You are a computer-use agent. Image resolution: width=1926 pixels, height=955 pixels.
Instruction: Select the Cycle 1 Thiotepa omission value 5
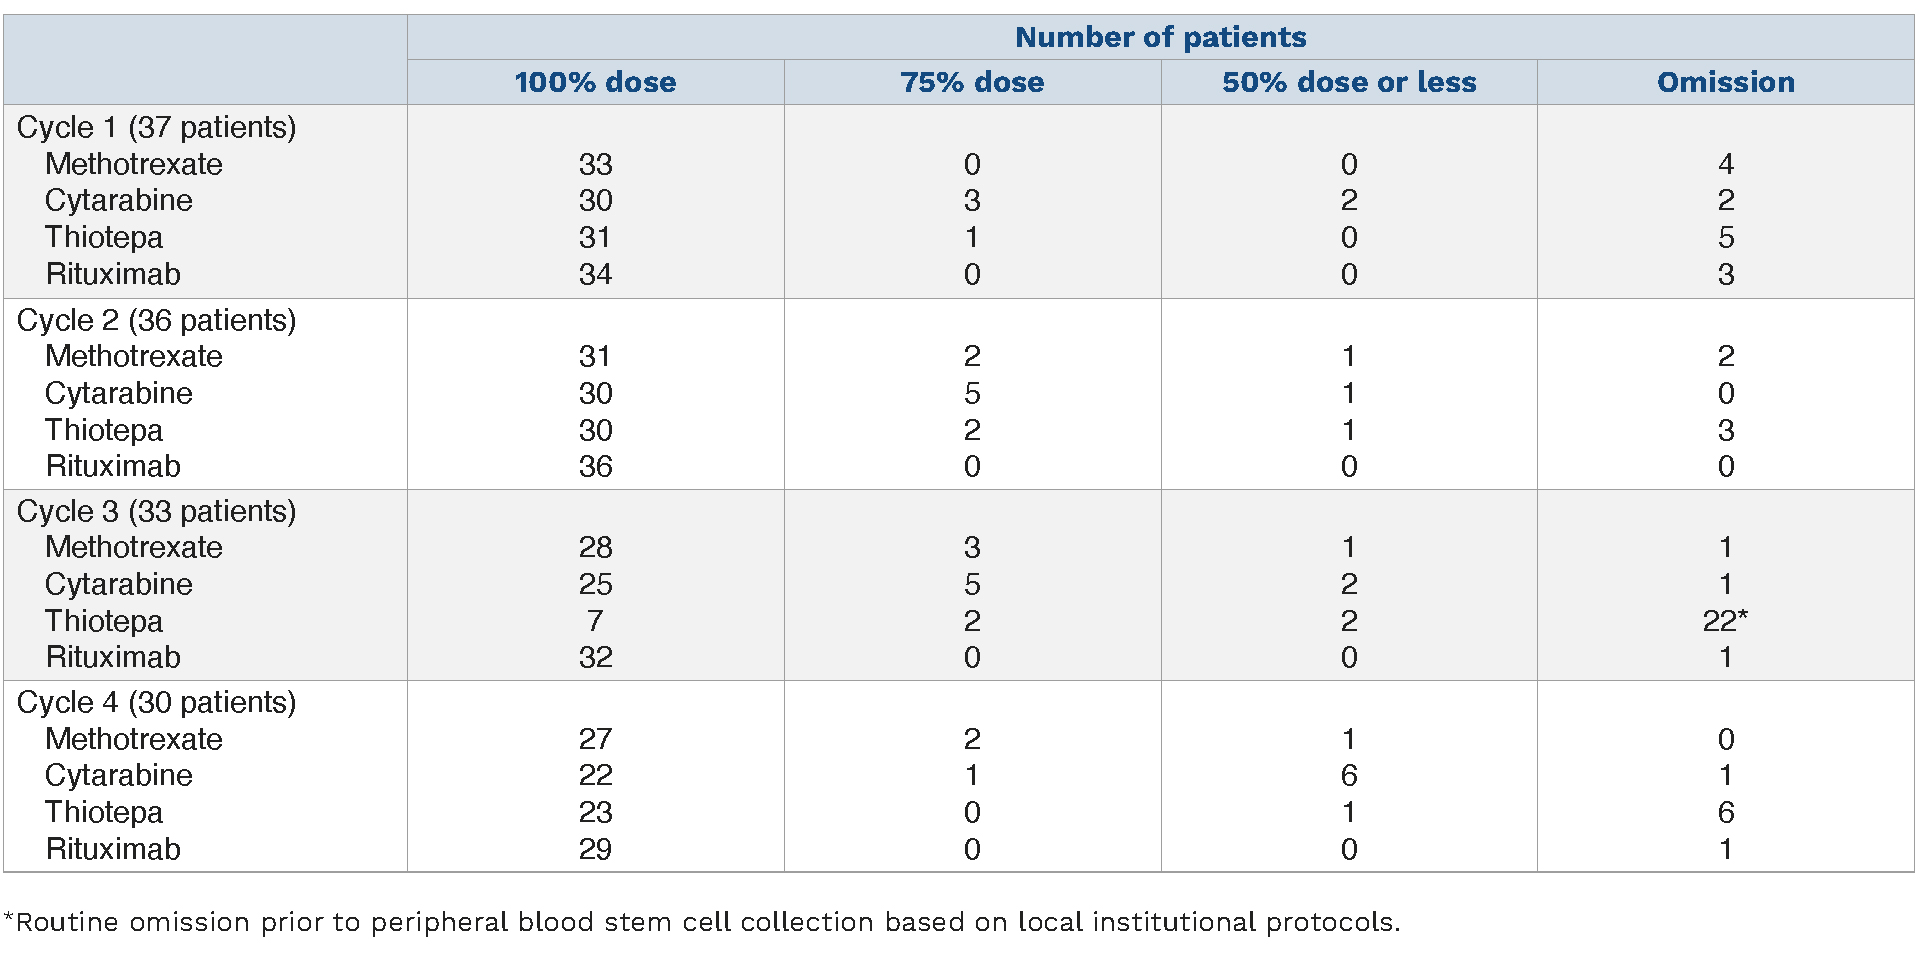click(1726, 237)
